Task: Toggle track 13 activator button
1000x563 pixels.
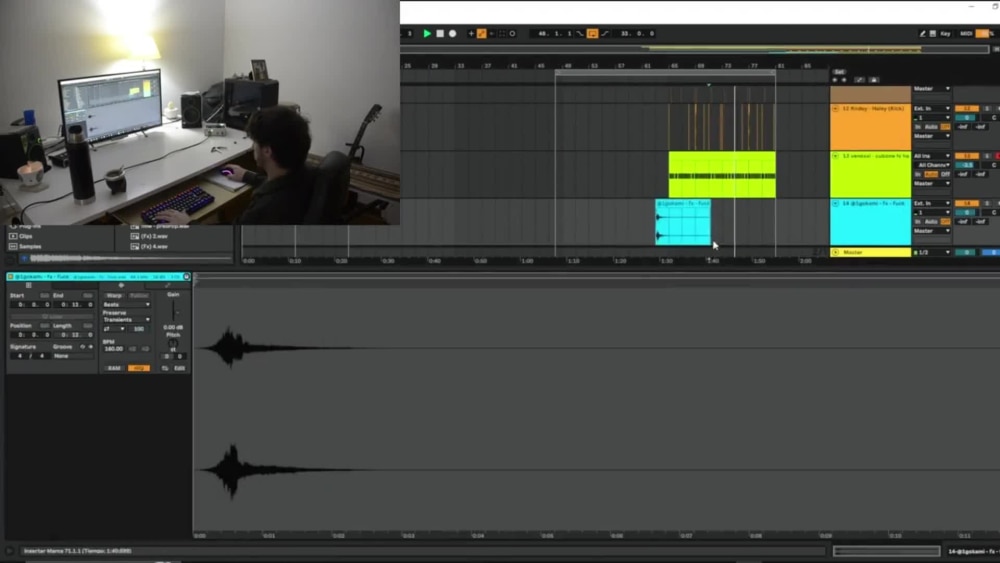Action: pos(967,156)
